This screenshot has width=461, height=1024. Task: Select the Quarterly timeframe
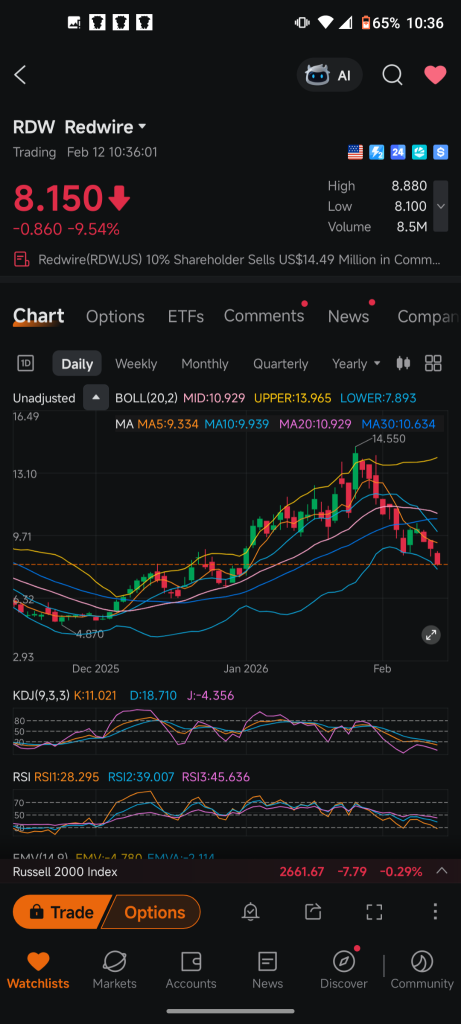coord(281,364)
